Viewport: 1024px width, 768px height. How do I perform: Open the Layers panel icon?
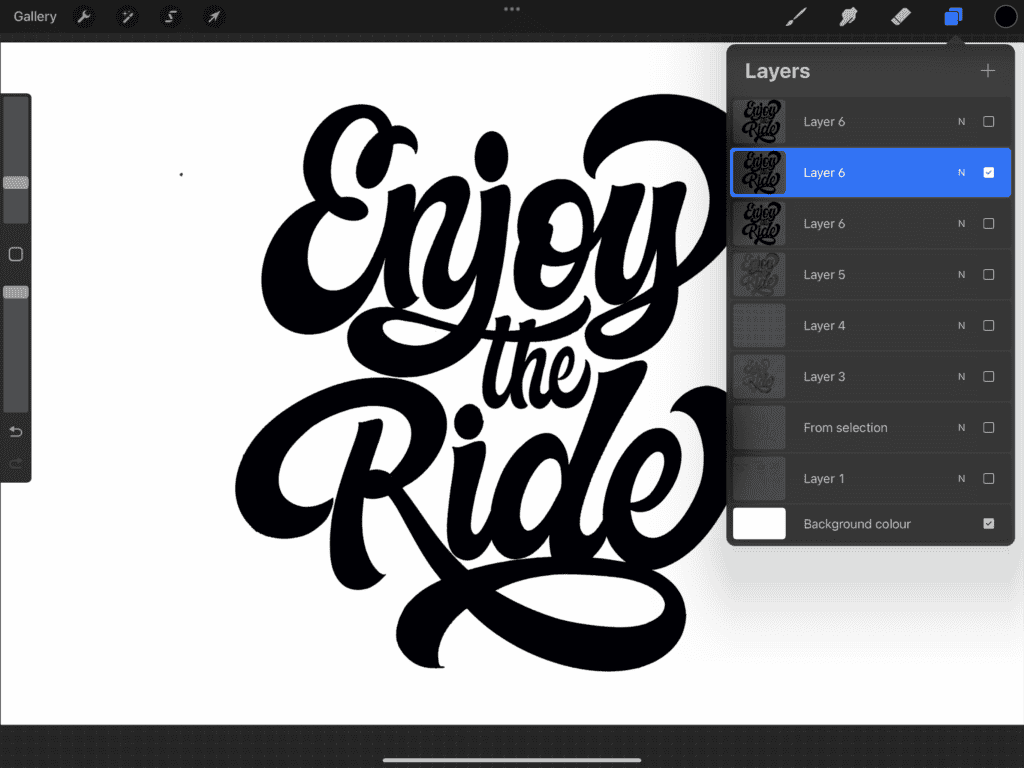(951, 16)
